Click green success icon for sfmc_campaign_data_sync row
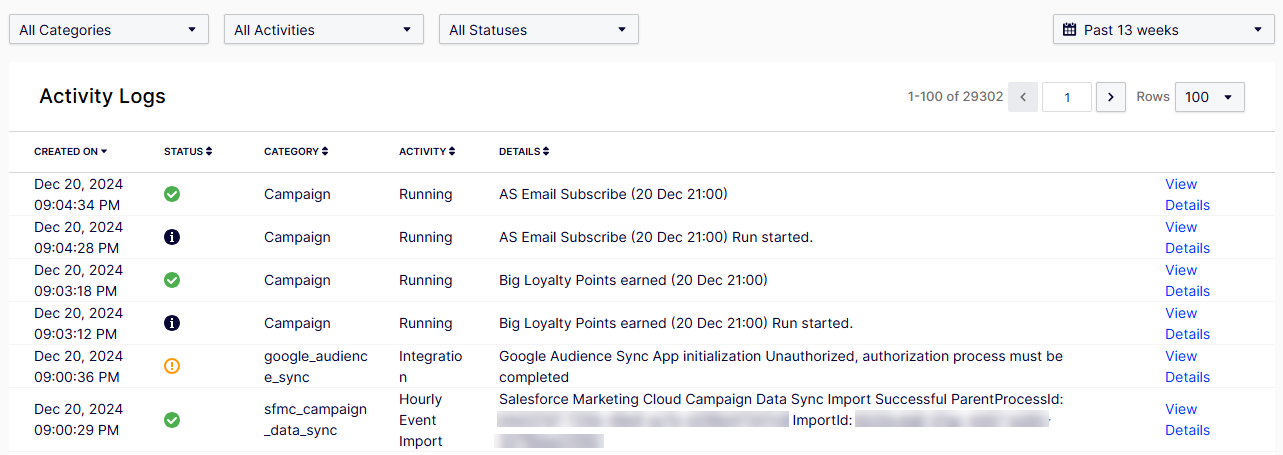The height and width of the screenshot is (455, 1283). (x=172, y=420)
